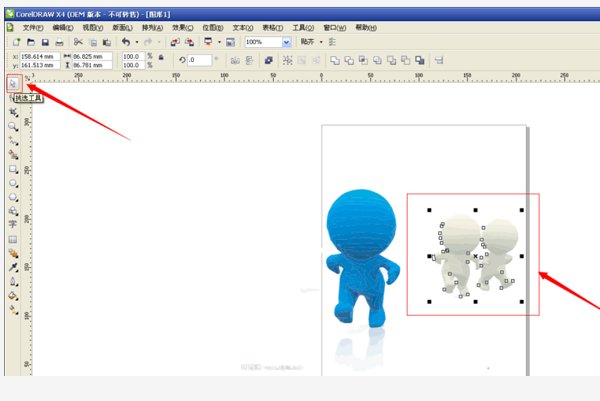Screen dimensions: 600x401
Task: Click the Weld shapes icon
Action: 335,60
